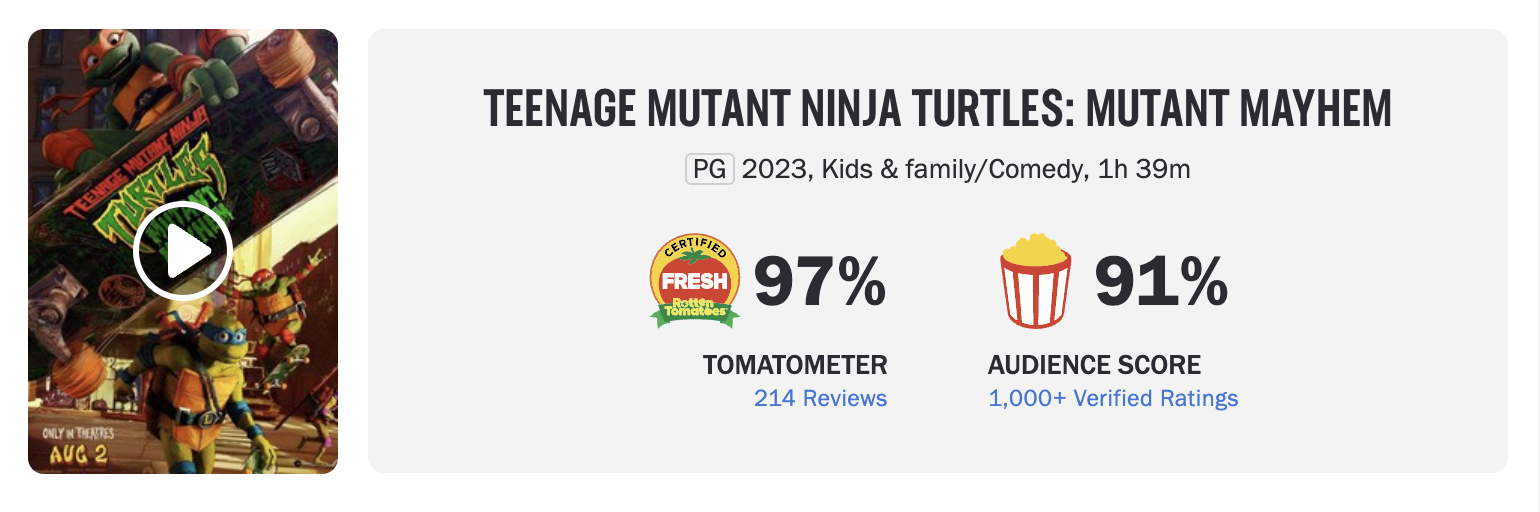Play the Mutant Mayhem trailer
Screen dimensions: 1540x512
(x=183, y=251)
